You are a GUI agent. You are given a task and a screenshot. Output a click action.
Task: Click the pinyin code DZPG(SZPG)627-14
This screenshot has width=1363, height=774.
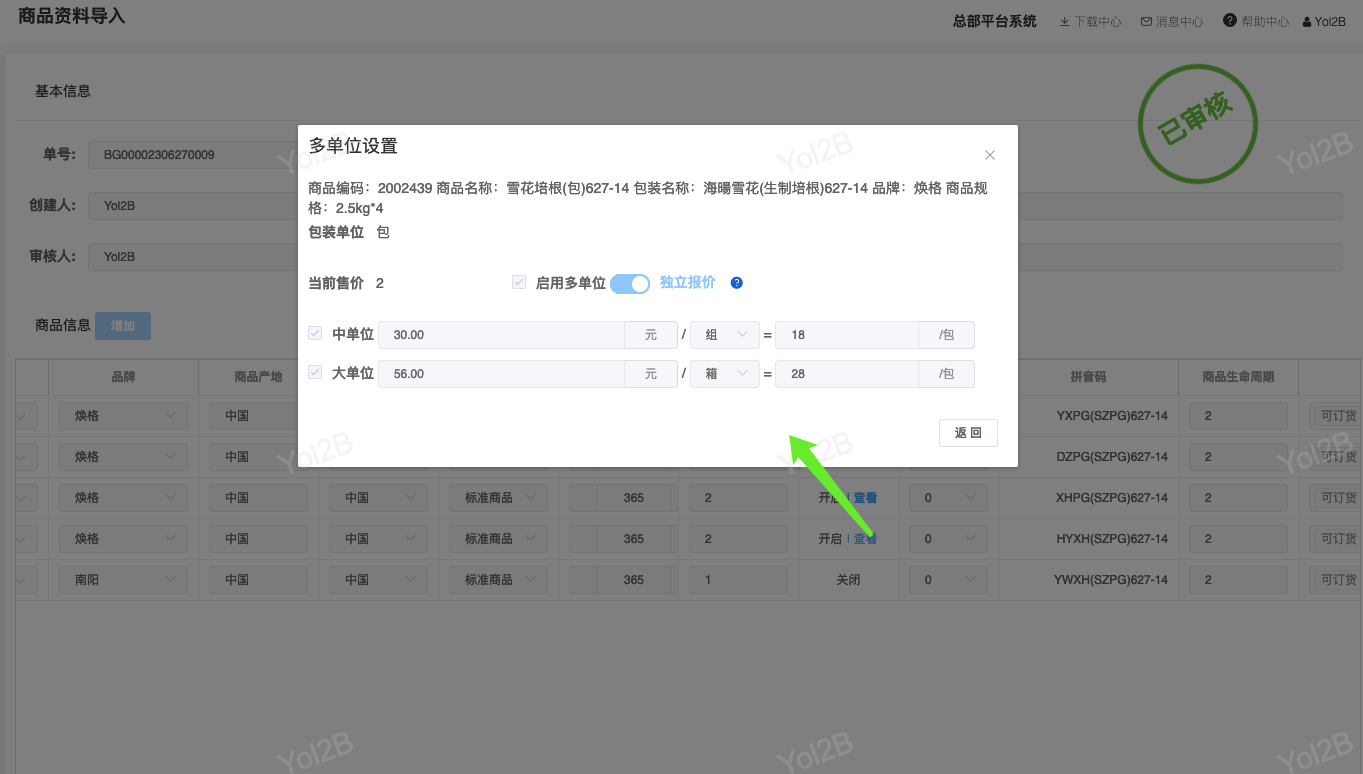[1112, 457]
